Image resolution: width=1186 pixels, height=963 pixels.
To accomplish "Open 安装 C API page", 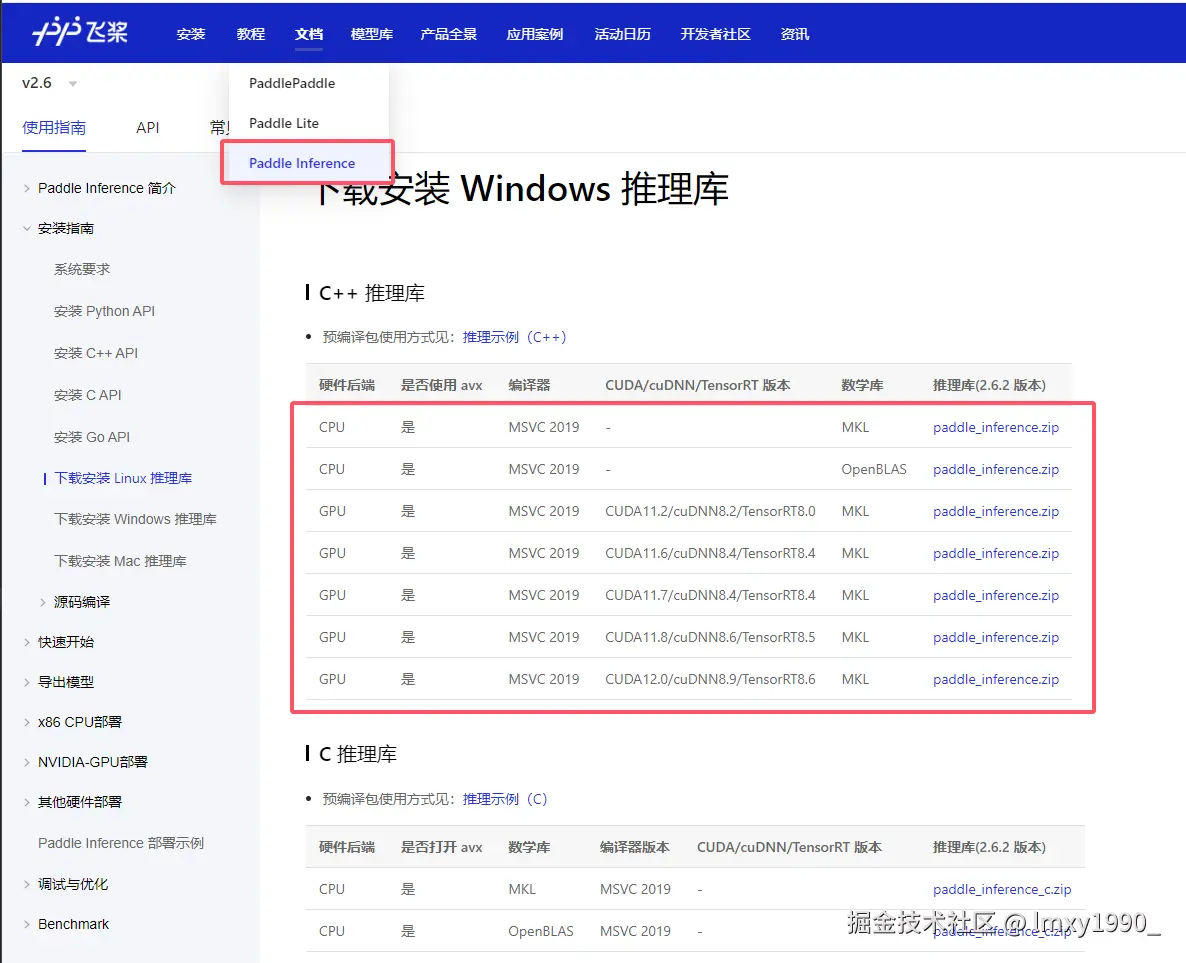I will coord(87,395).
